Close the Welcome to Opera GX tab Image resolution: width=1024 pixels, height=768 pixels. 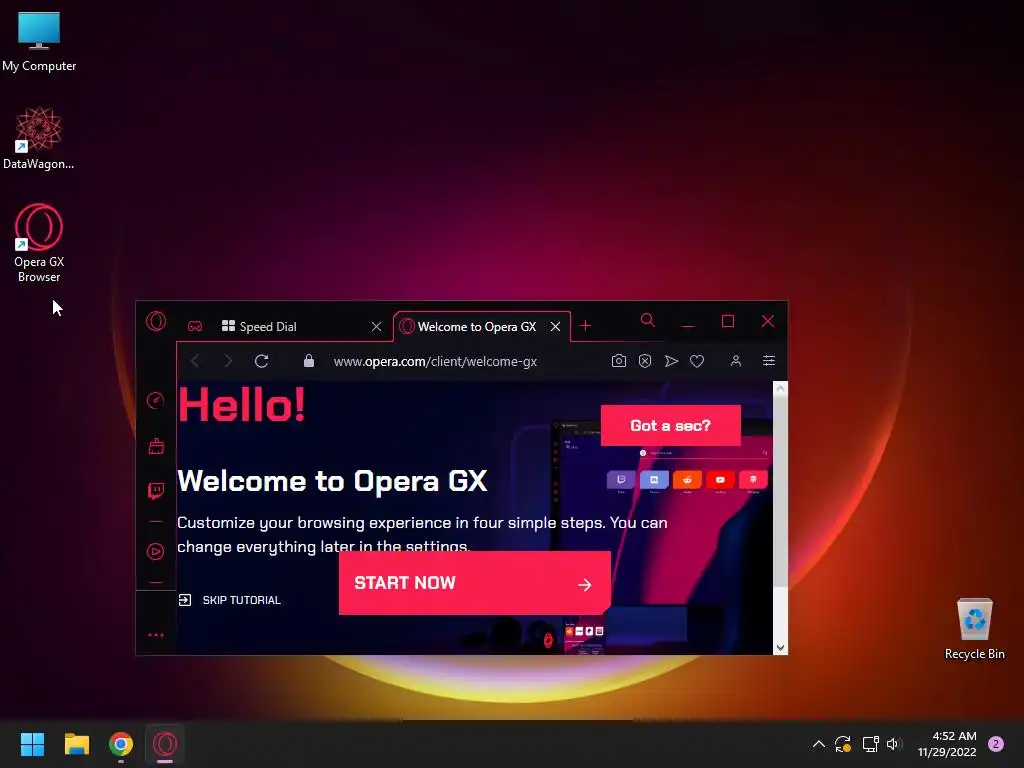pos(555,327)
